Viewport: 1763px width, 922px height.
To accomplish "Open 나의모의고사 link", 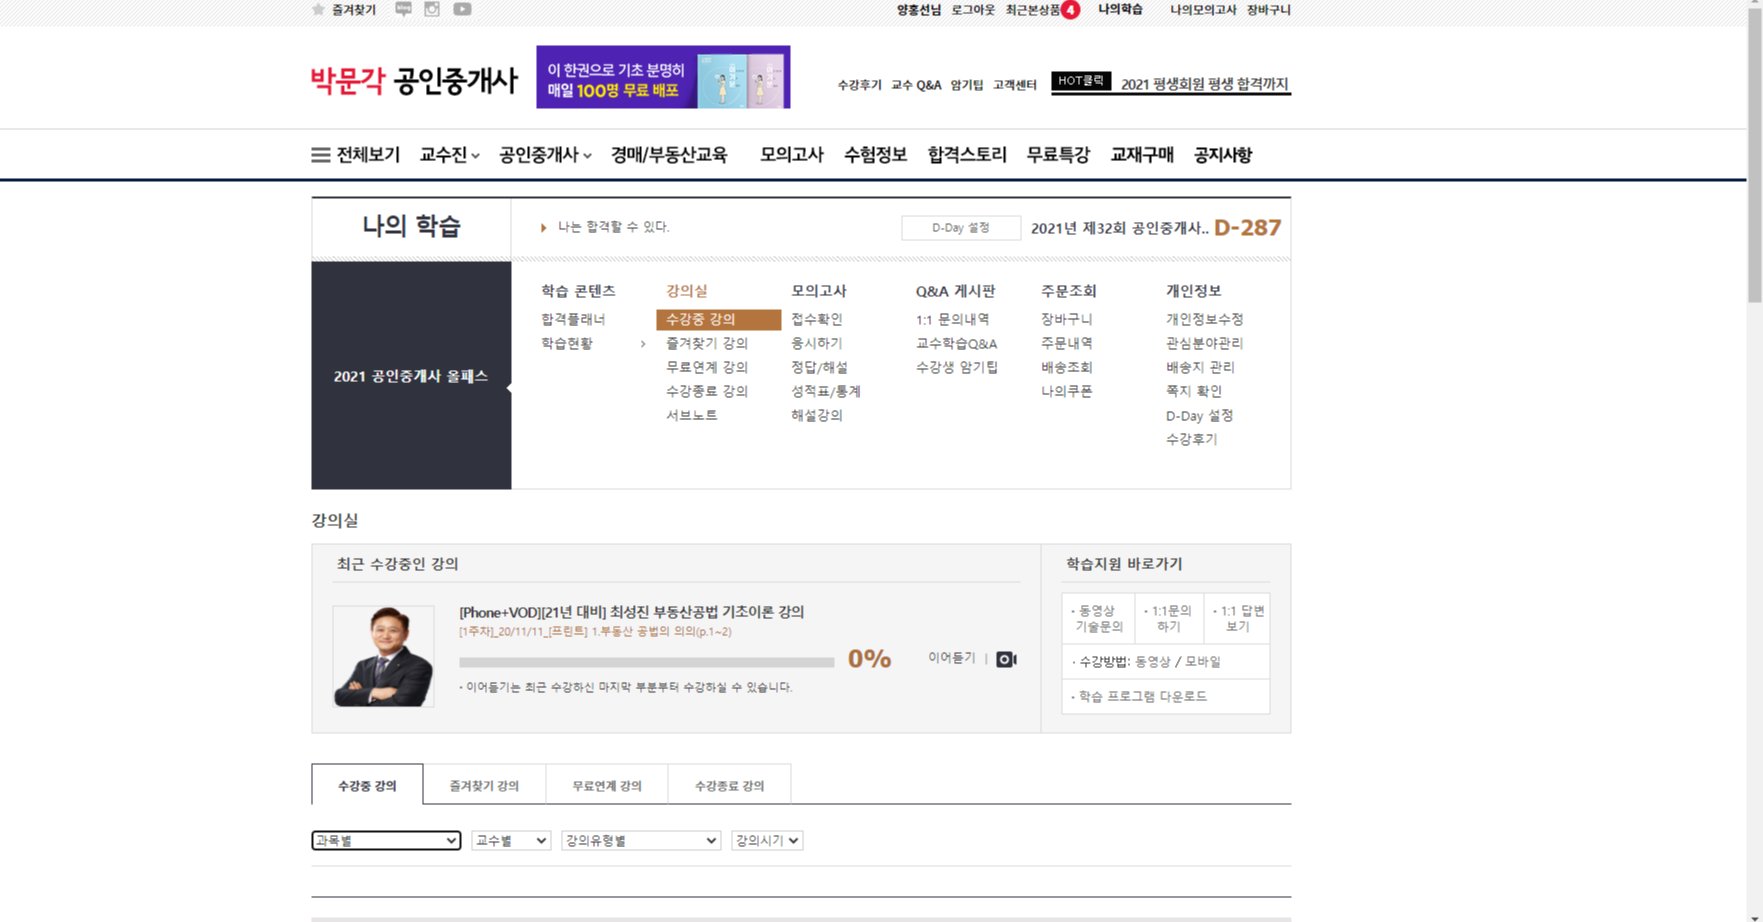I will 1203,10.
